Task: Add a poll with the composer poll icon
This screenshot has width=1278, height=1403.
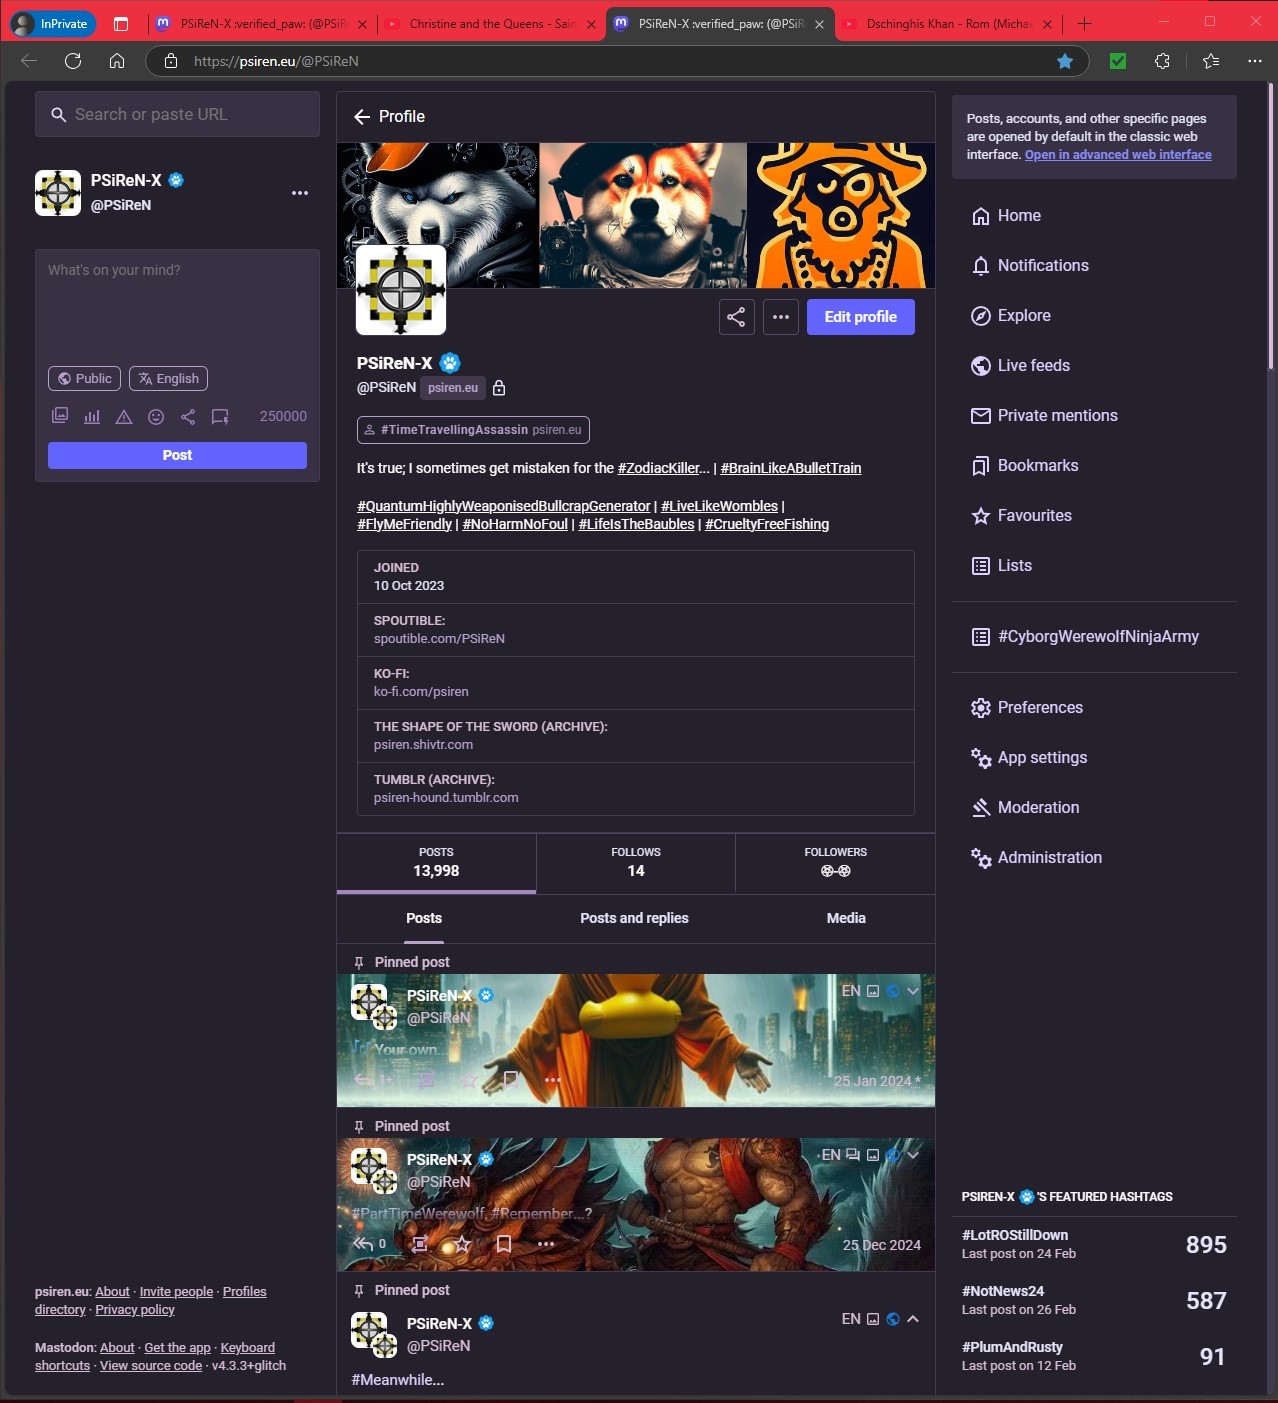Action: click(92, 416)
